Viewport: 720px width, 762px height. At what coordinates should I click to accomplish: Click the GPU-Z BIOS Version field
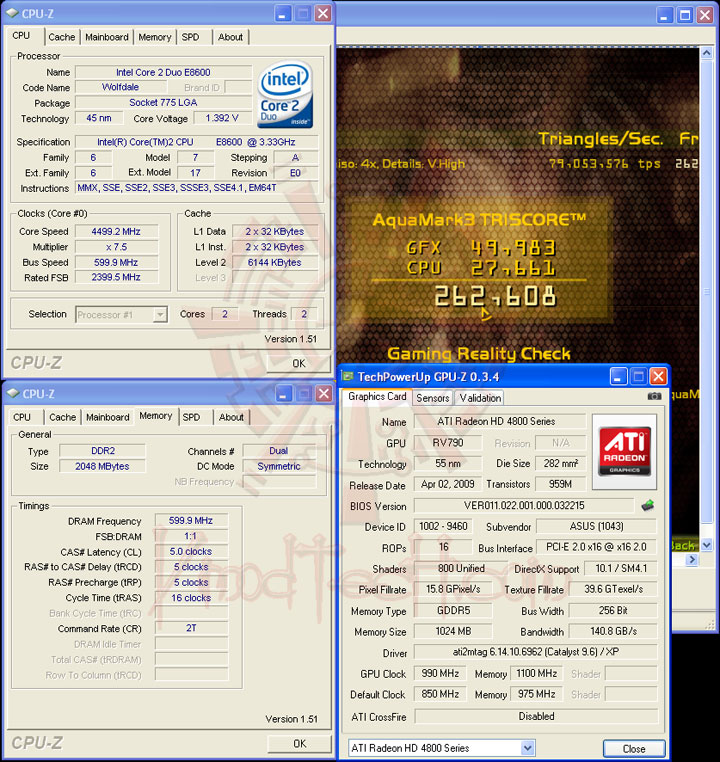click(524, 505)
